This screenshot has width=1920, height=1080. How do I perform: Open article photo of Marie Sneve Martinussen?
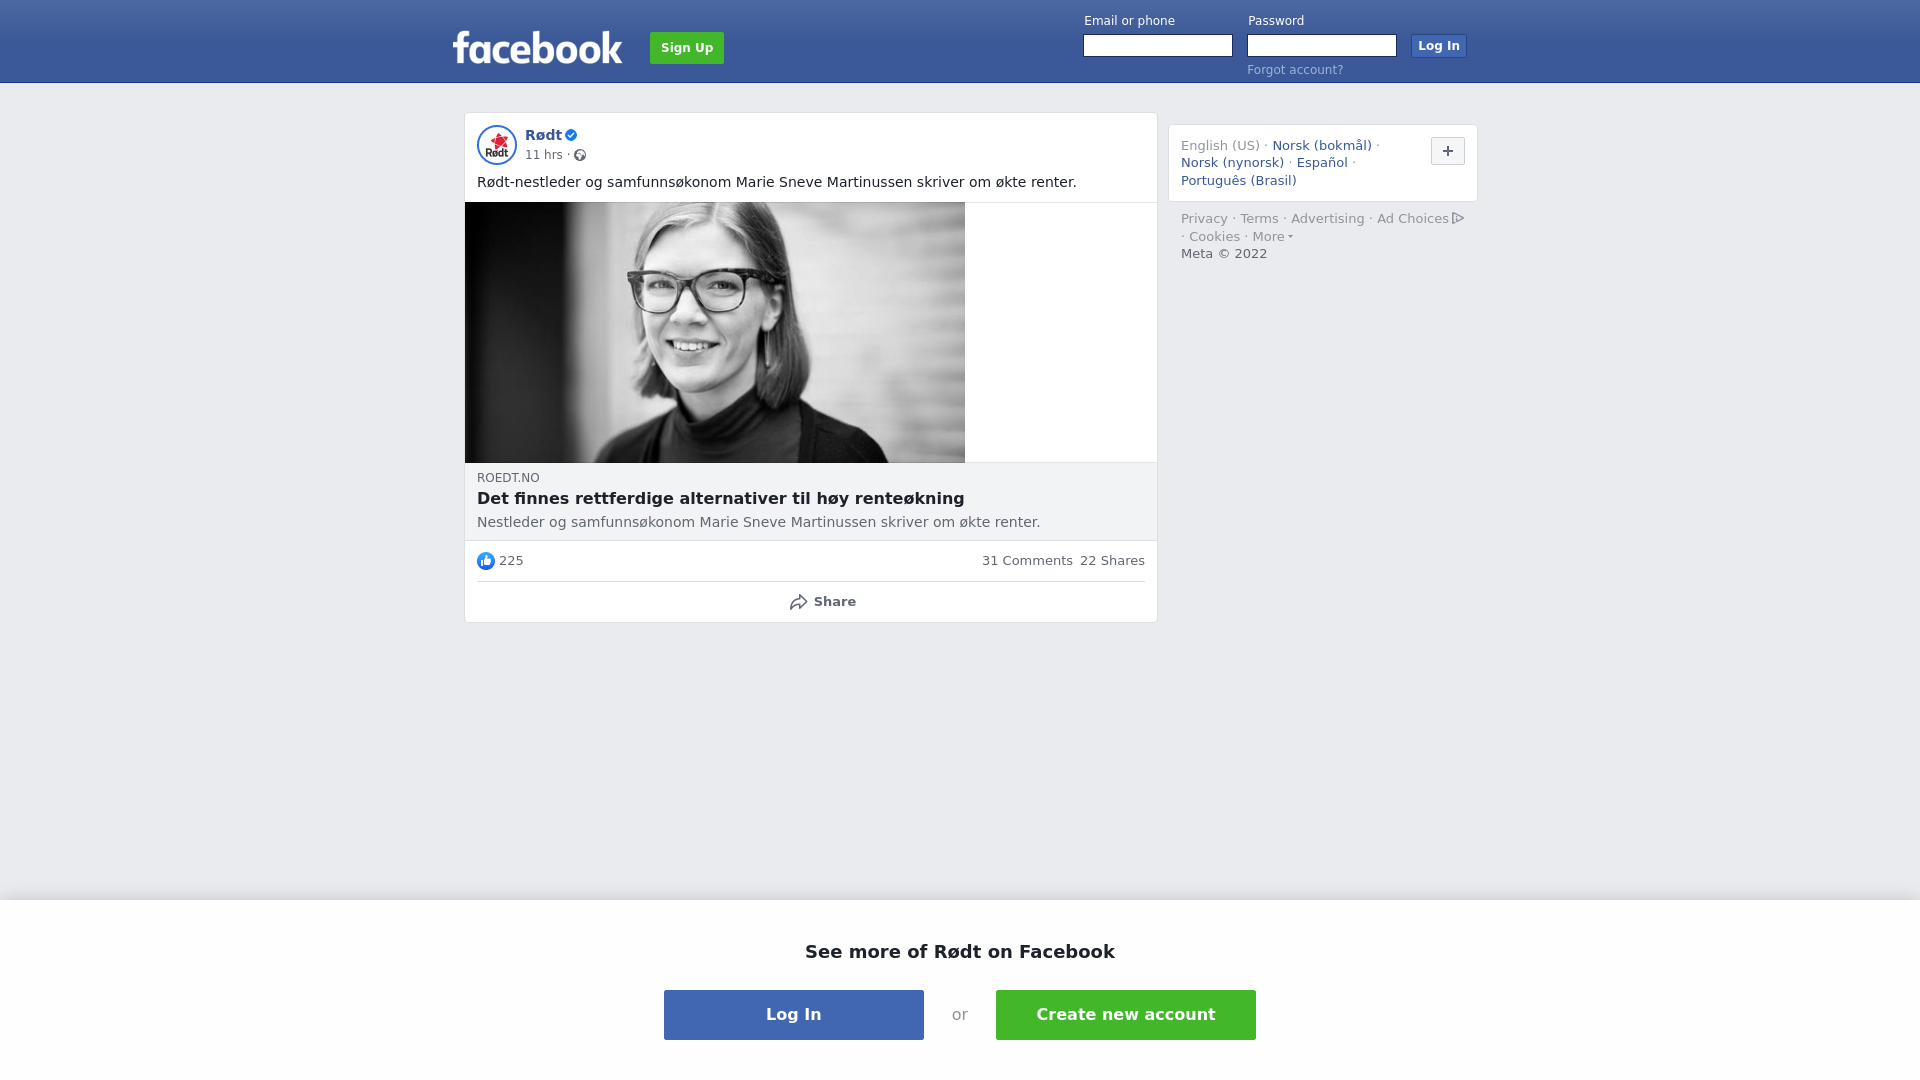[x=715, y=332]
